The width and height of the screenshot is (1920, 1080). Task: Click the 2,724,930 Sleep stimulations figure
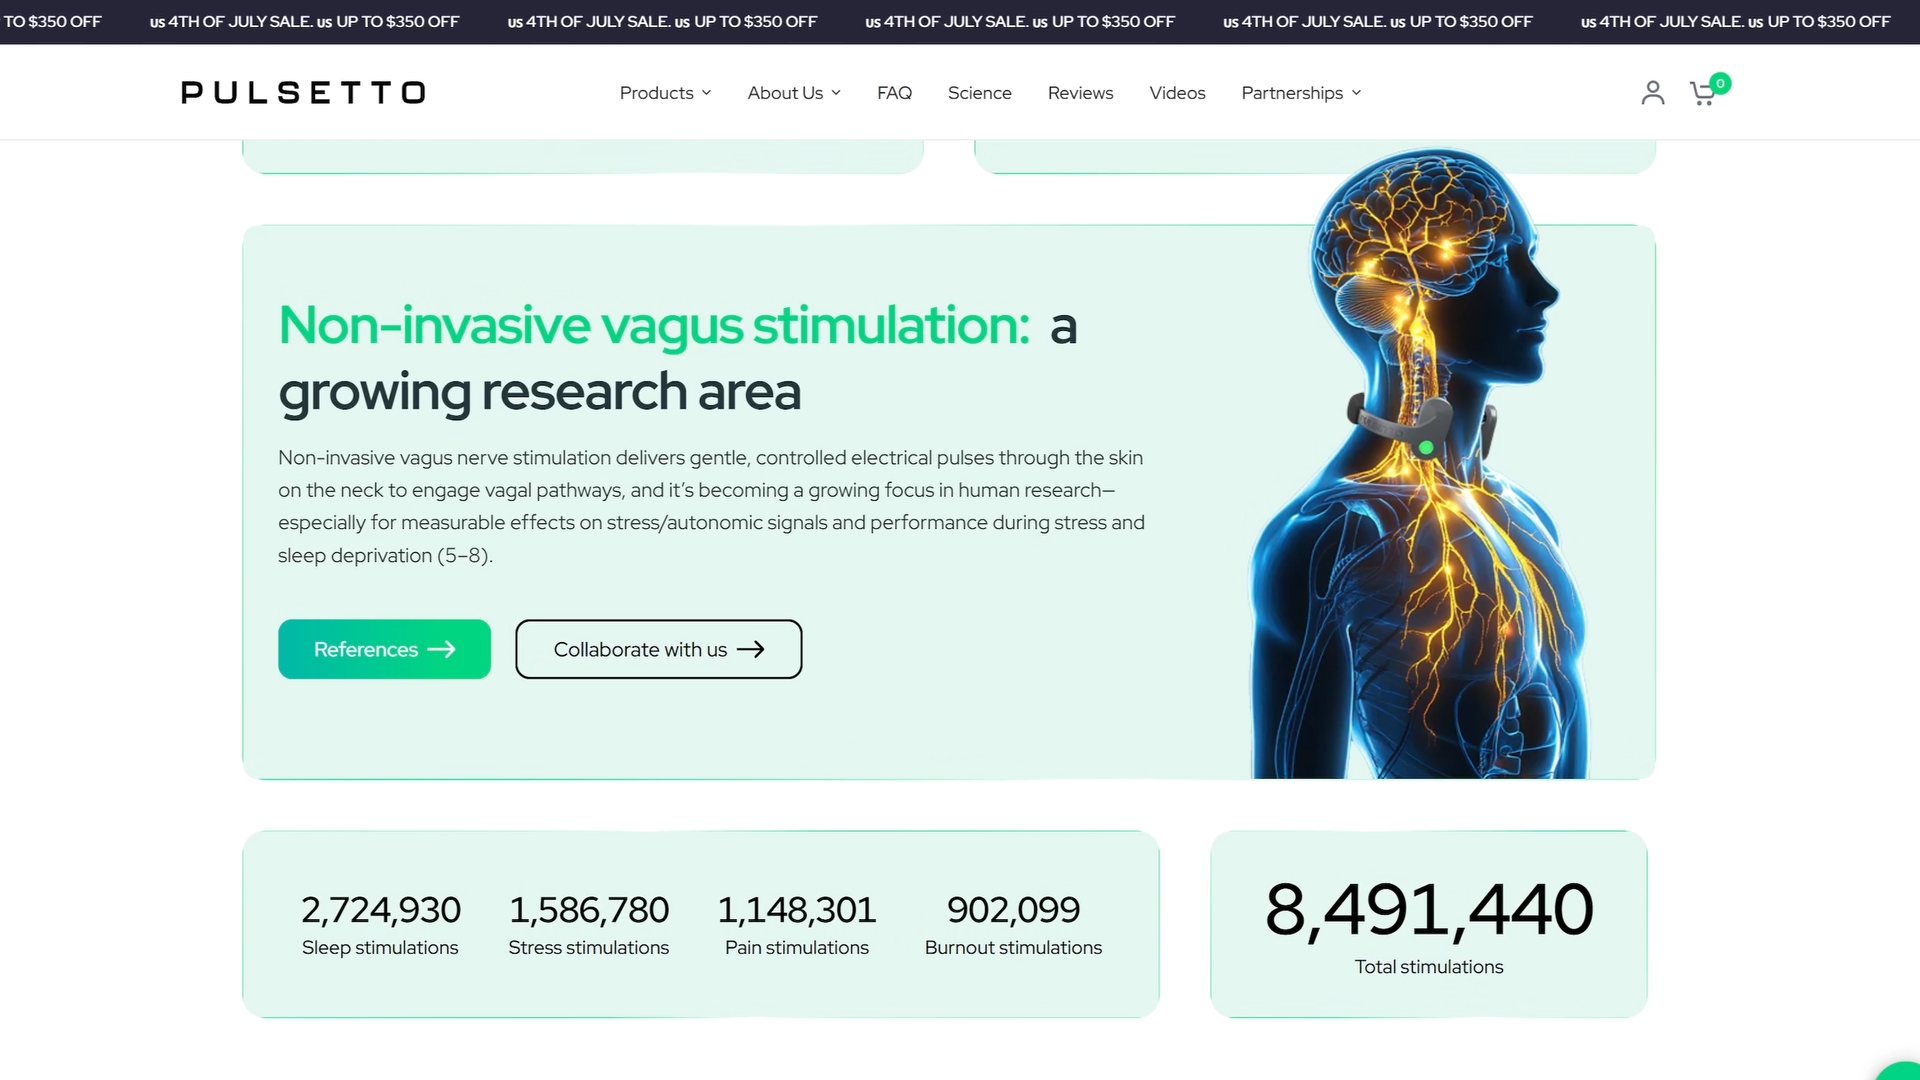(380, 910)
